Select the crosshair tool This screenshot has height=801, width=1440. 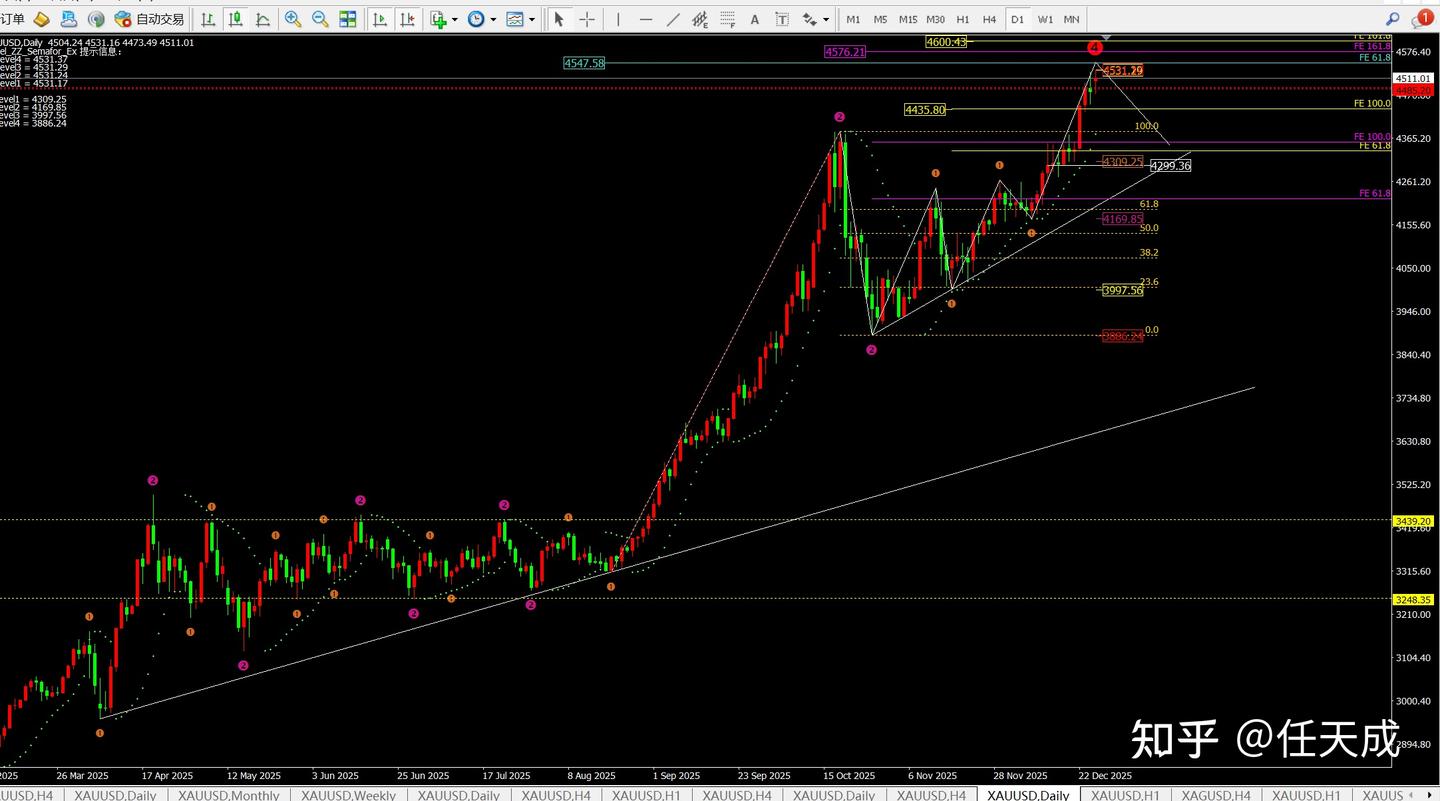pyautogui.click(x=586, y=19)
